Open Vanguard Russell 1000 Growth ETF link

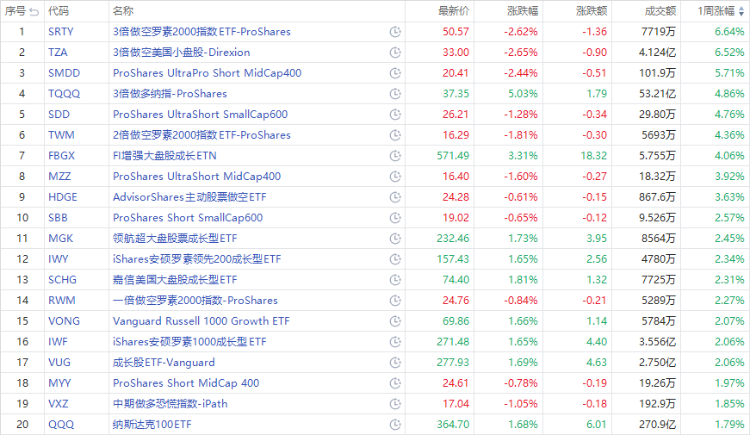tap(201, 321)
